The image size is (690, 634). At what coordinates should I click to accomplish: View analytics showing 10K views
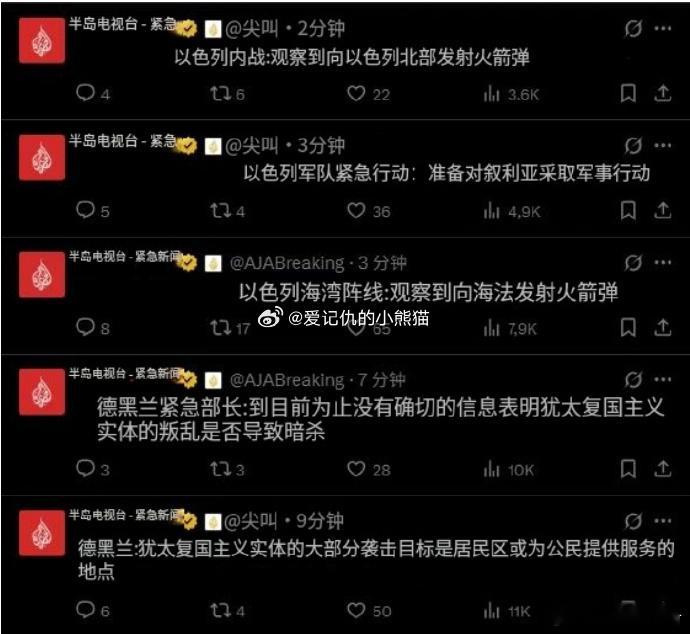[x=491, y=469]
